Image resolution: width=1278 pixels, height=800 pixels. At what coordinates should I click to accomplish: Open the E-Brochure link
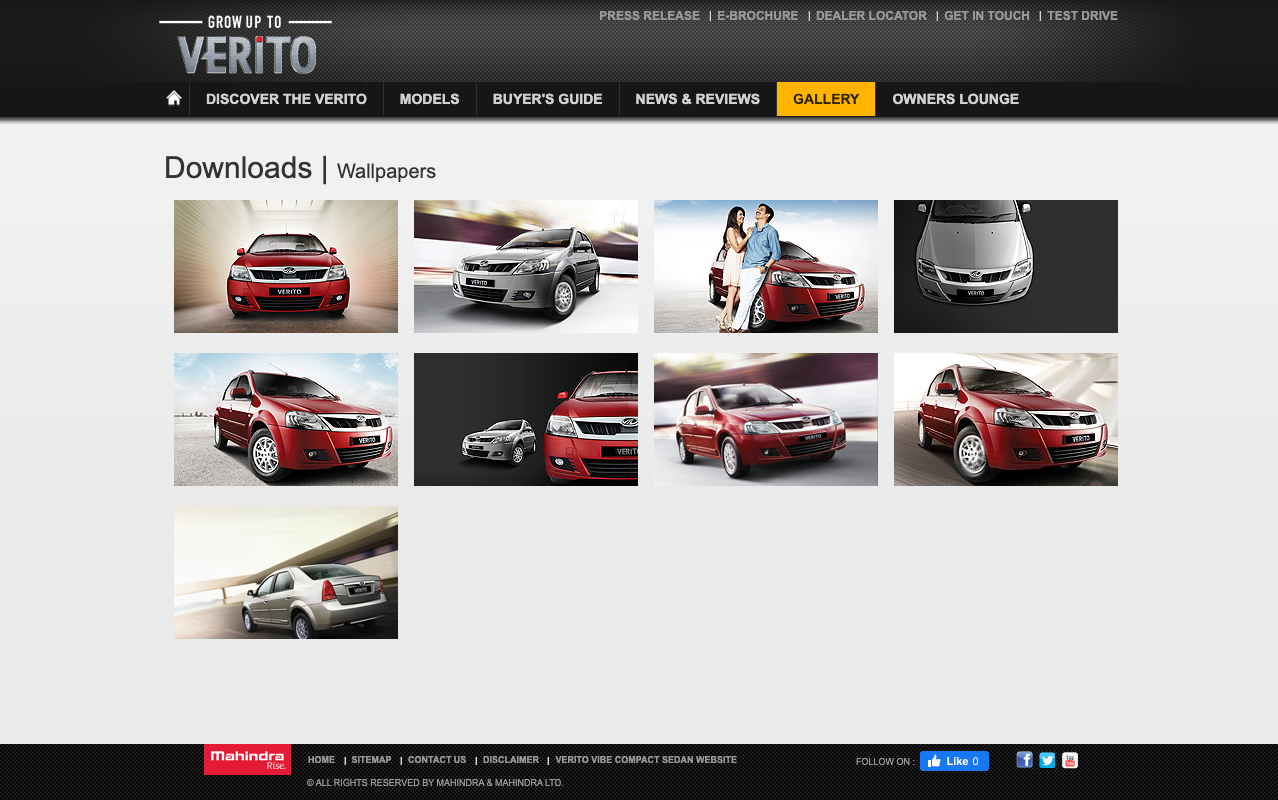pos(757,16)
